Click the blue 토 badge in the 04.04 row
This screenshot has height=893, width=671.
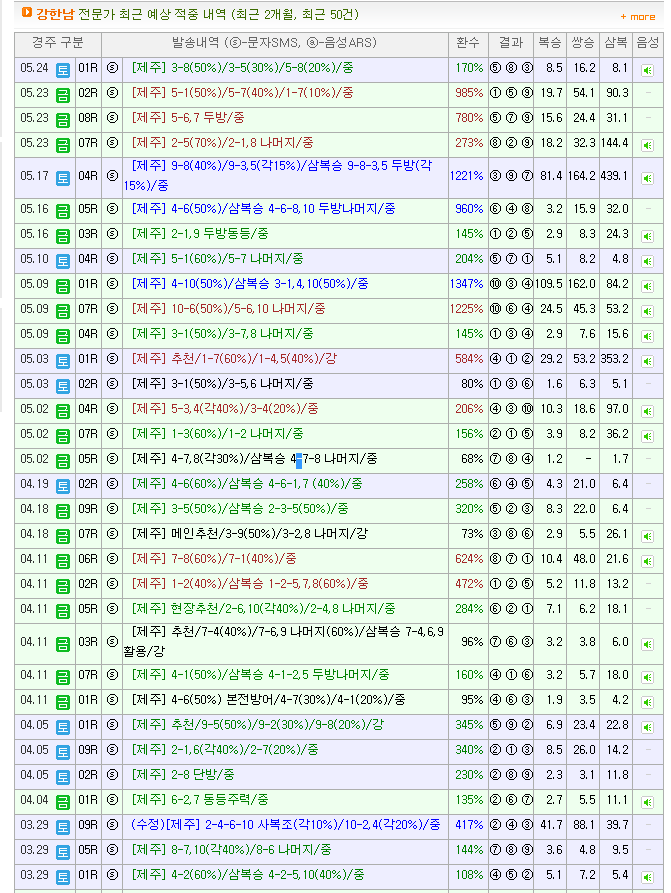click(x=63, y=800)
